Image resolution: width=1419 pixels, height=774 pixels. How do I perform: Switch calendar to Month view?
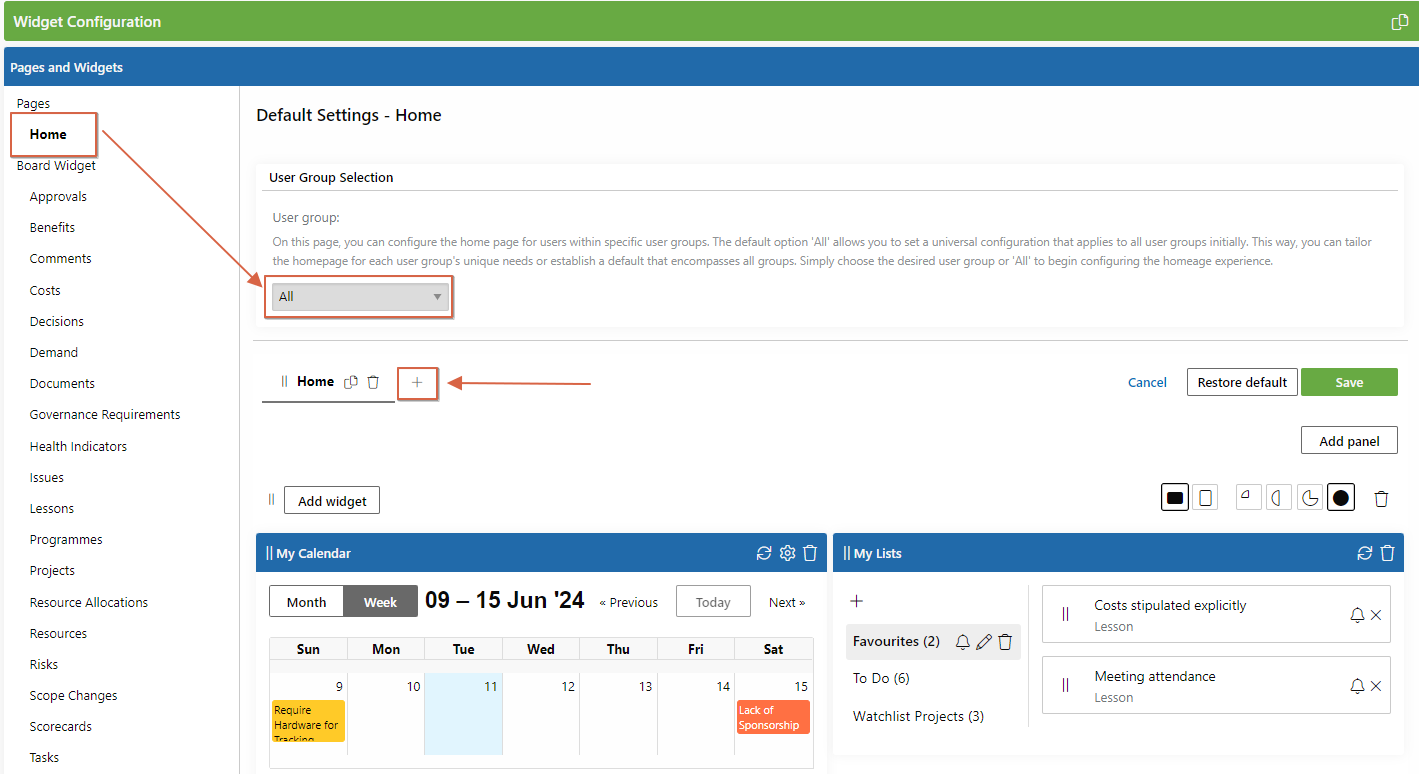point(306,601)
